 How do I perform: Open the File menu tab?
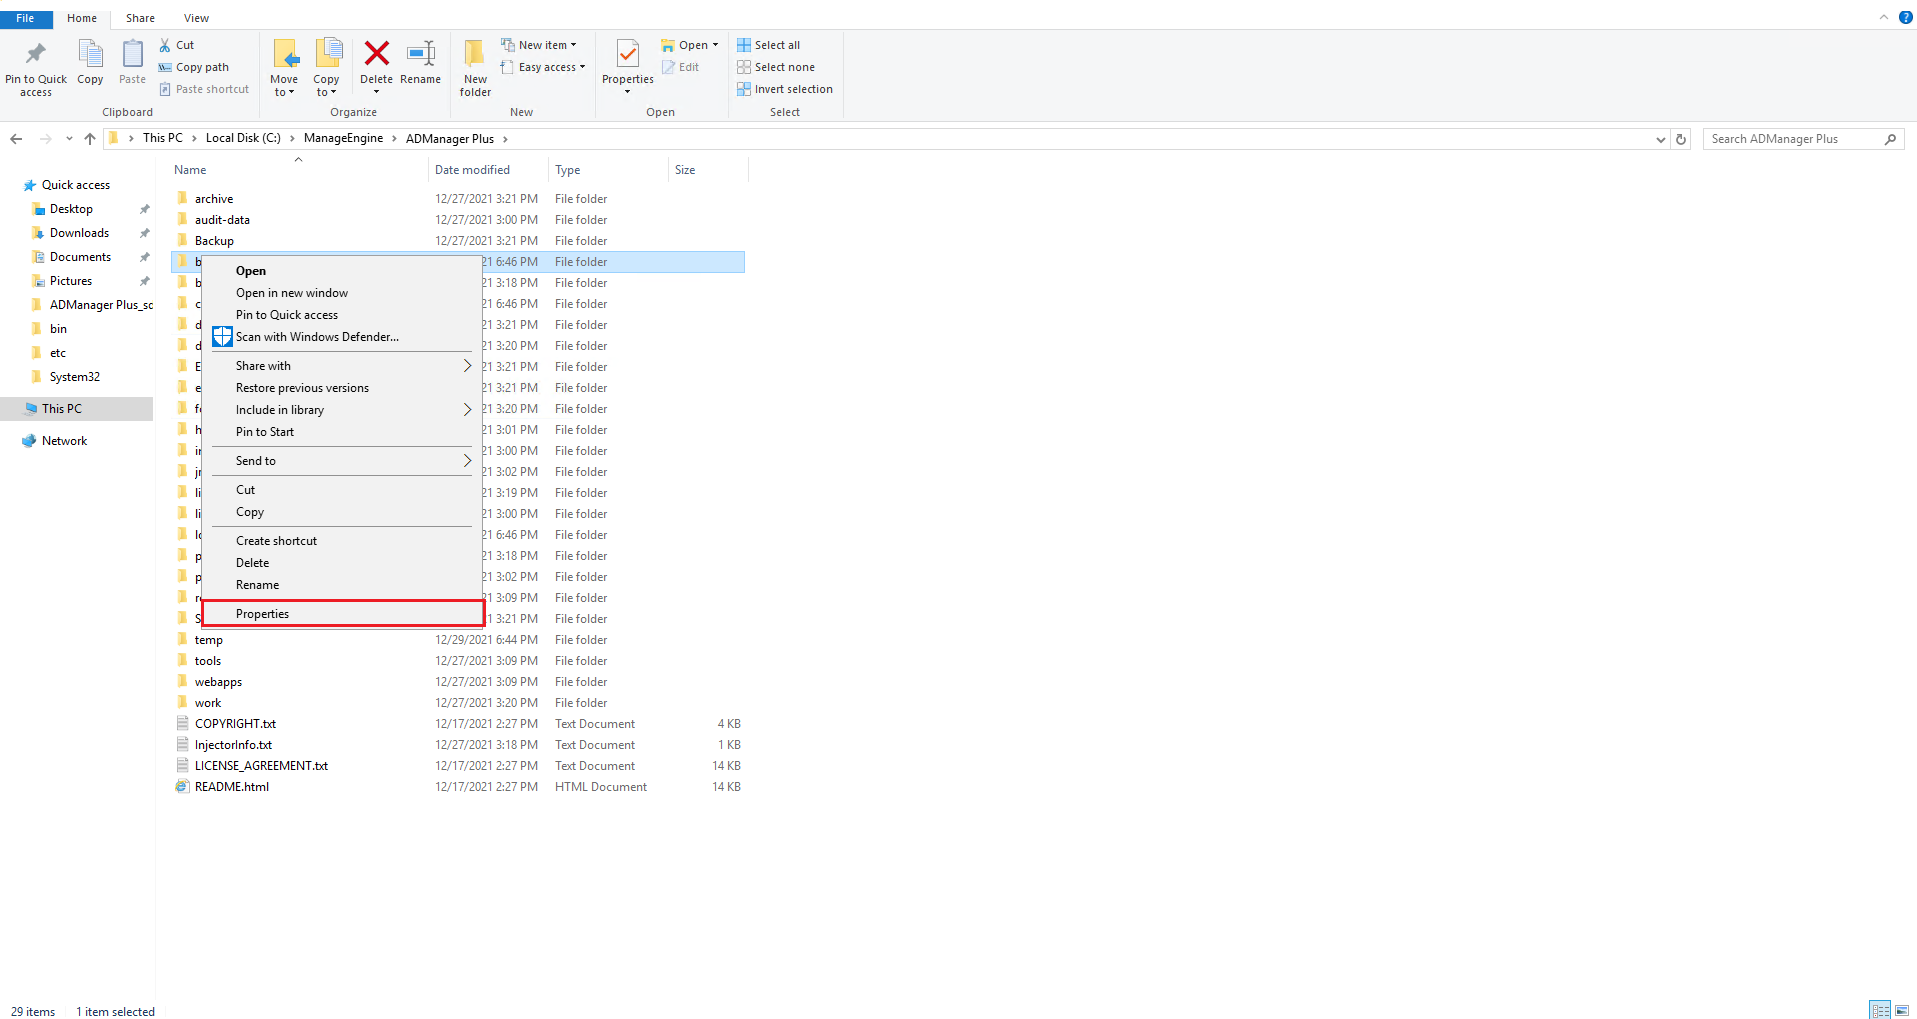(25, 18)
